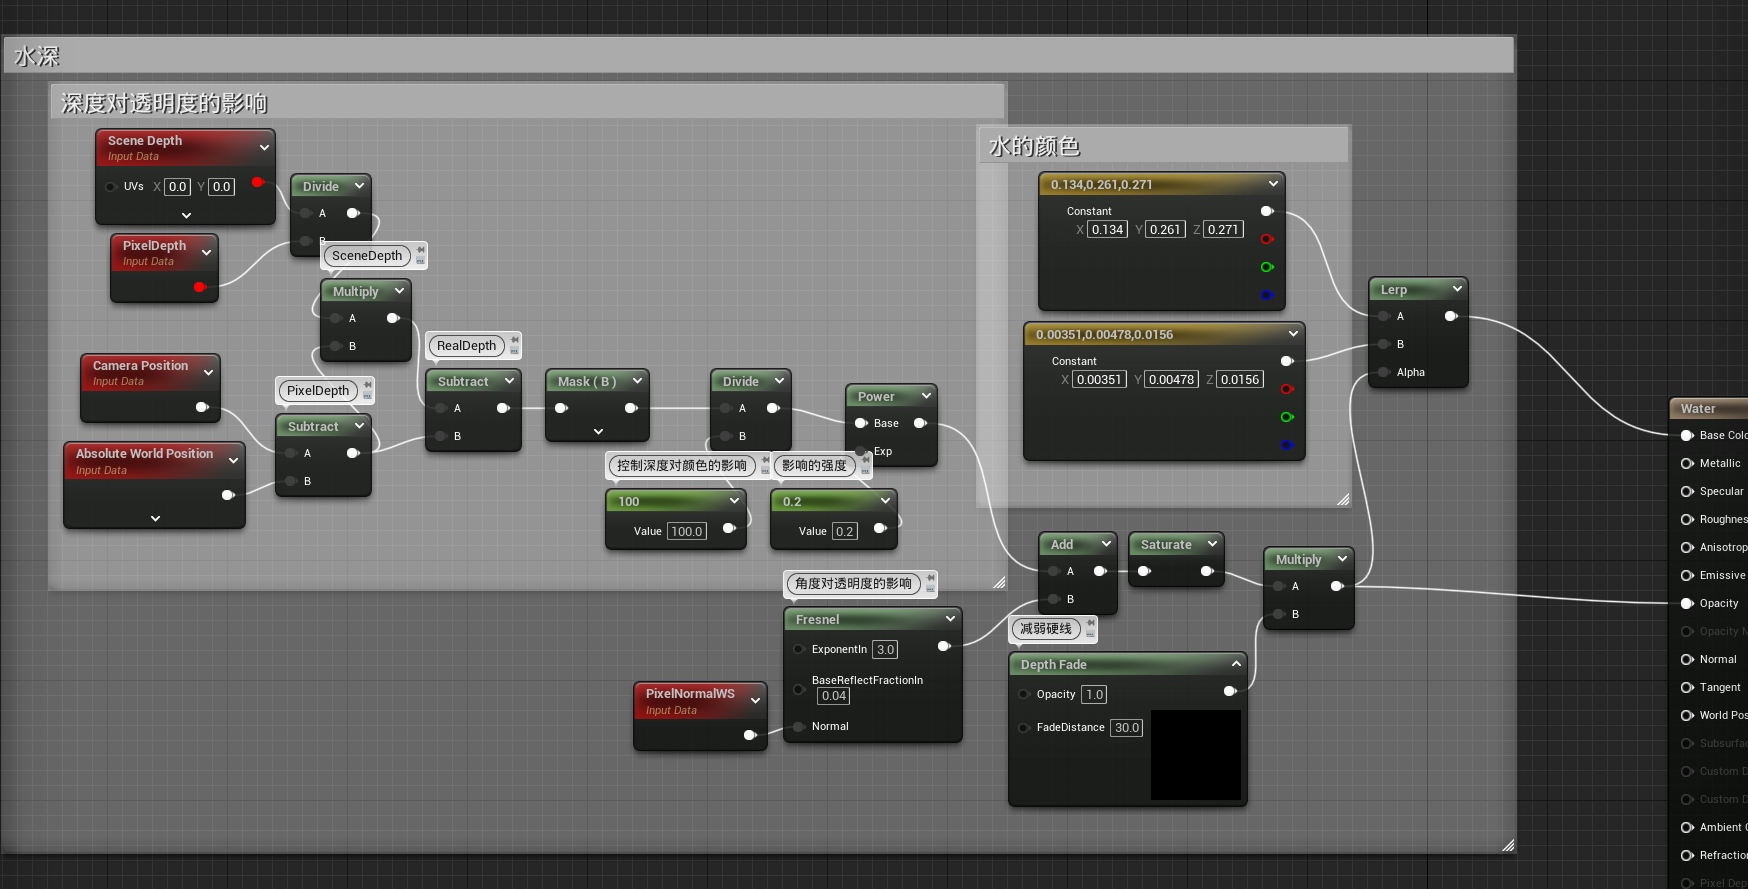
Task: Click the Power node output pin
Action: [x=920, y=423]
